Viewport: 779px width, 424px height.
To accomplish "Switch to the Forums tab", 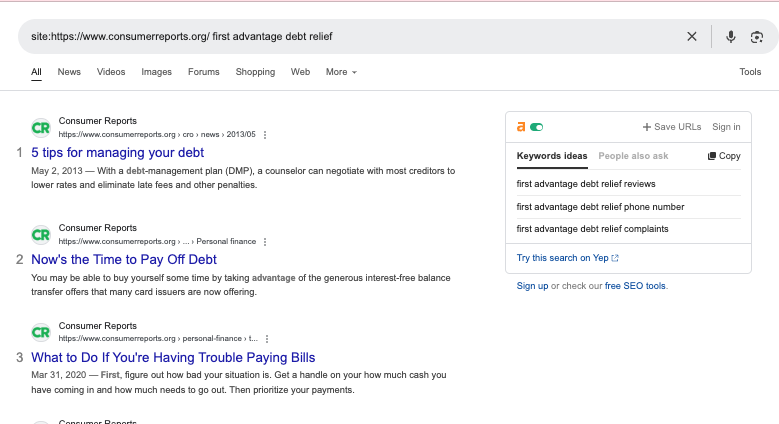I will (204, 72).
